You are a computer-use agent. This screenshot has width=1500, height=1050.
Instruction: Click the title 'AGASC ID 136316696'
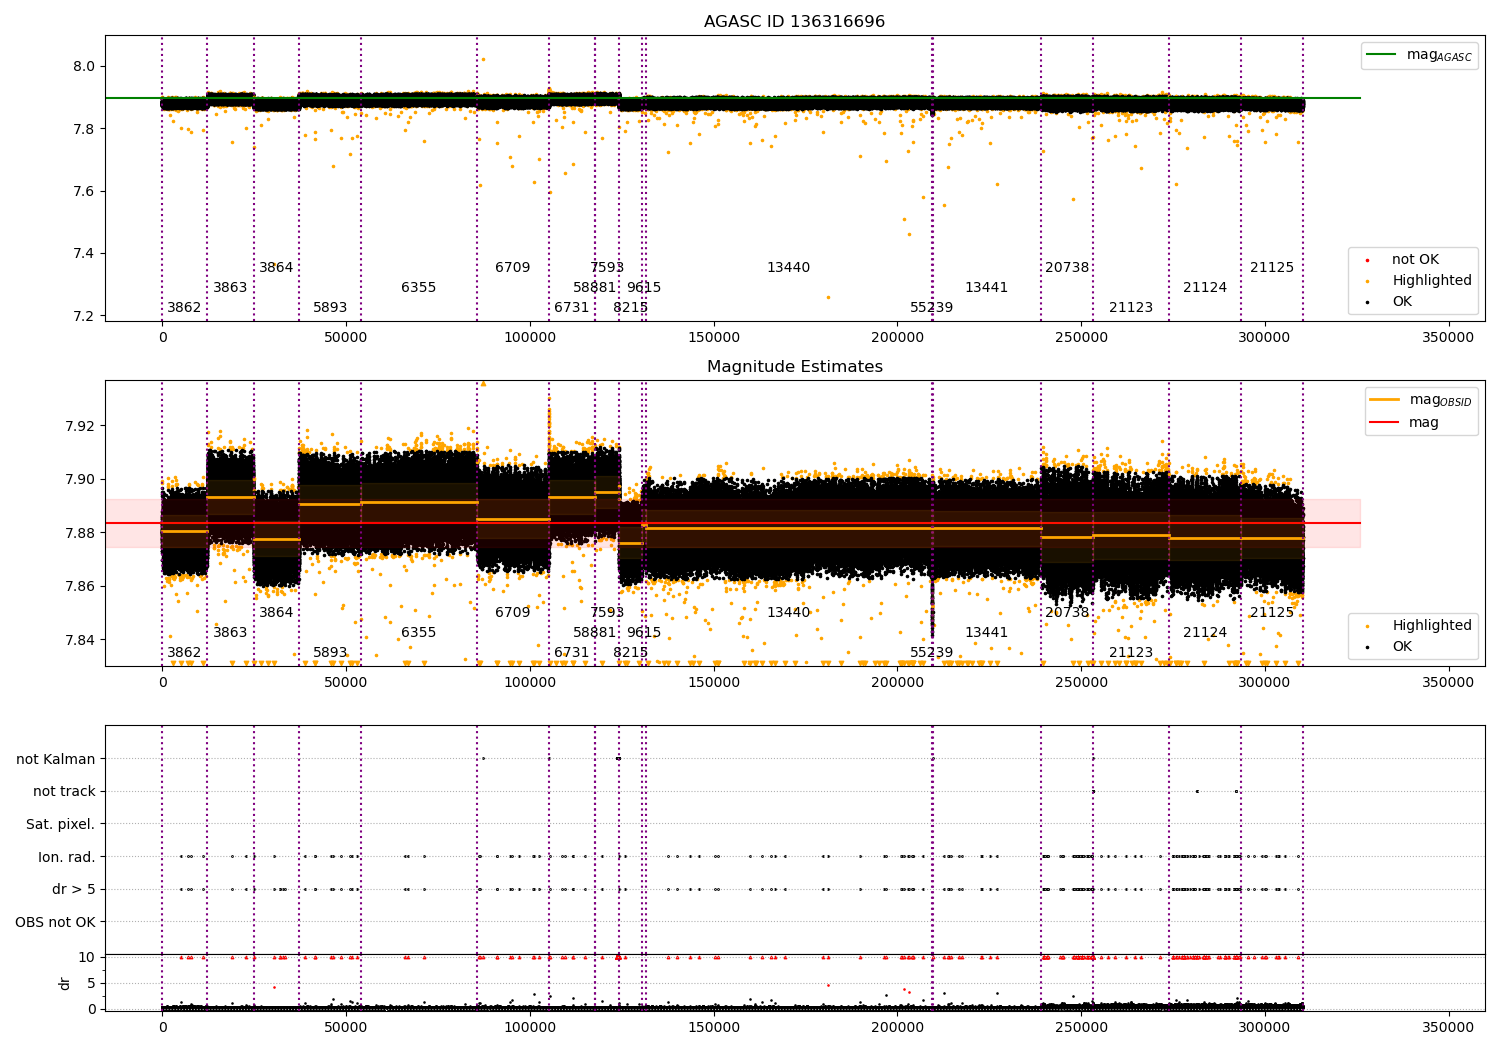pyautogui.click(x=794, y=22)
